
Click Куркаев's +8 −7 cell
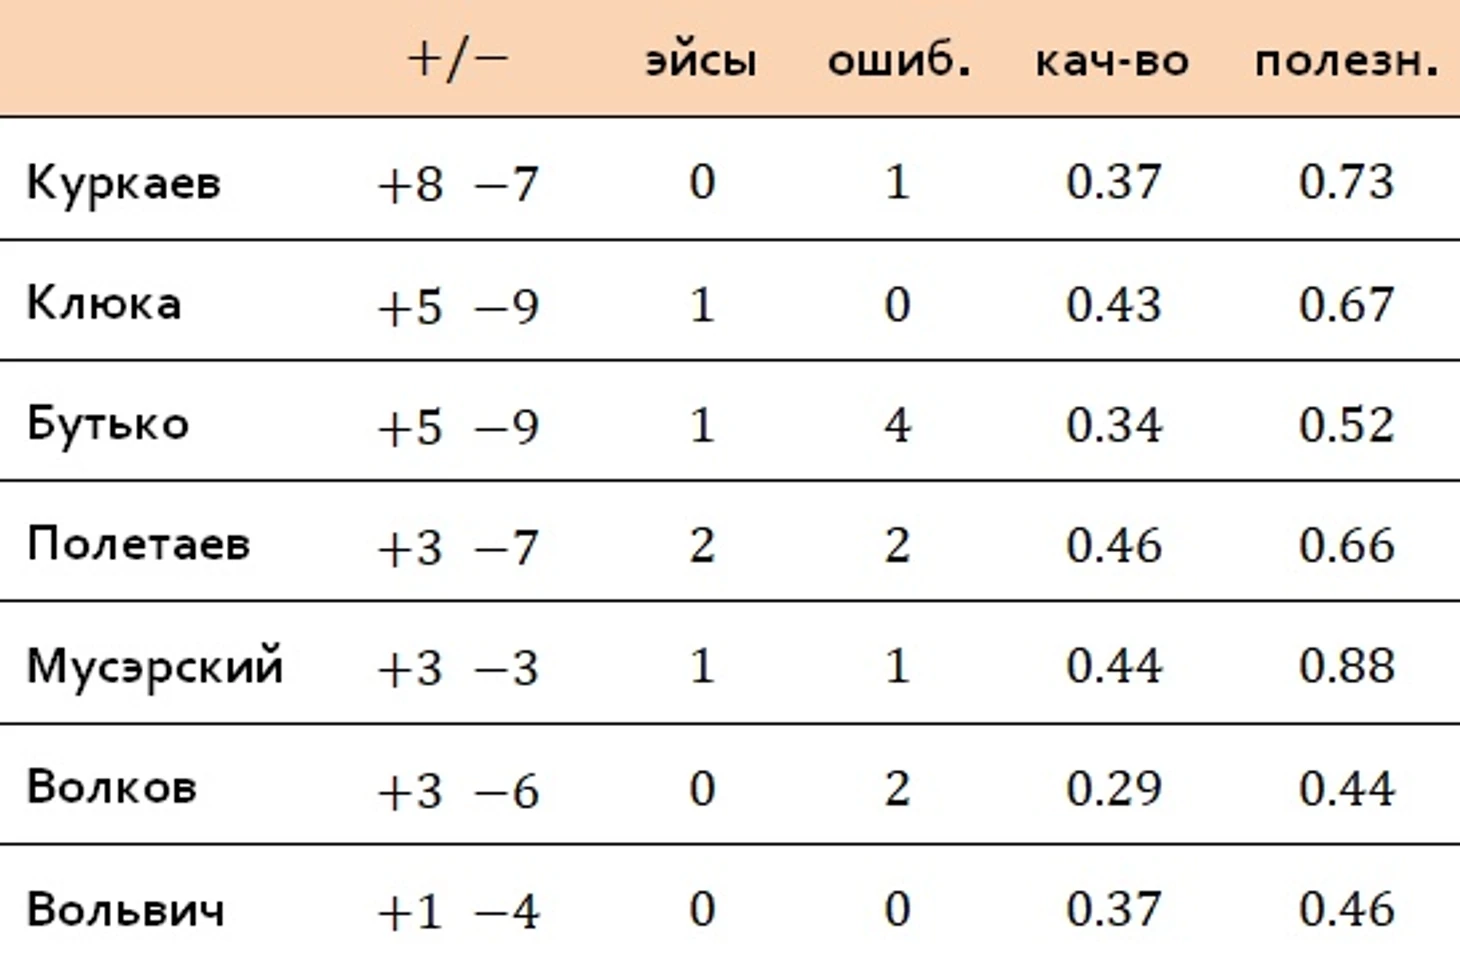point(457,185)
